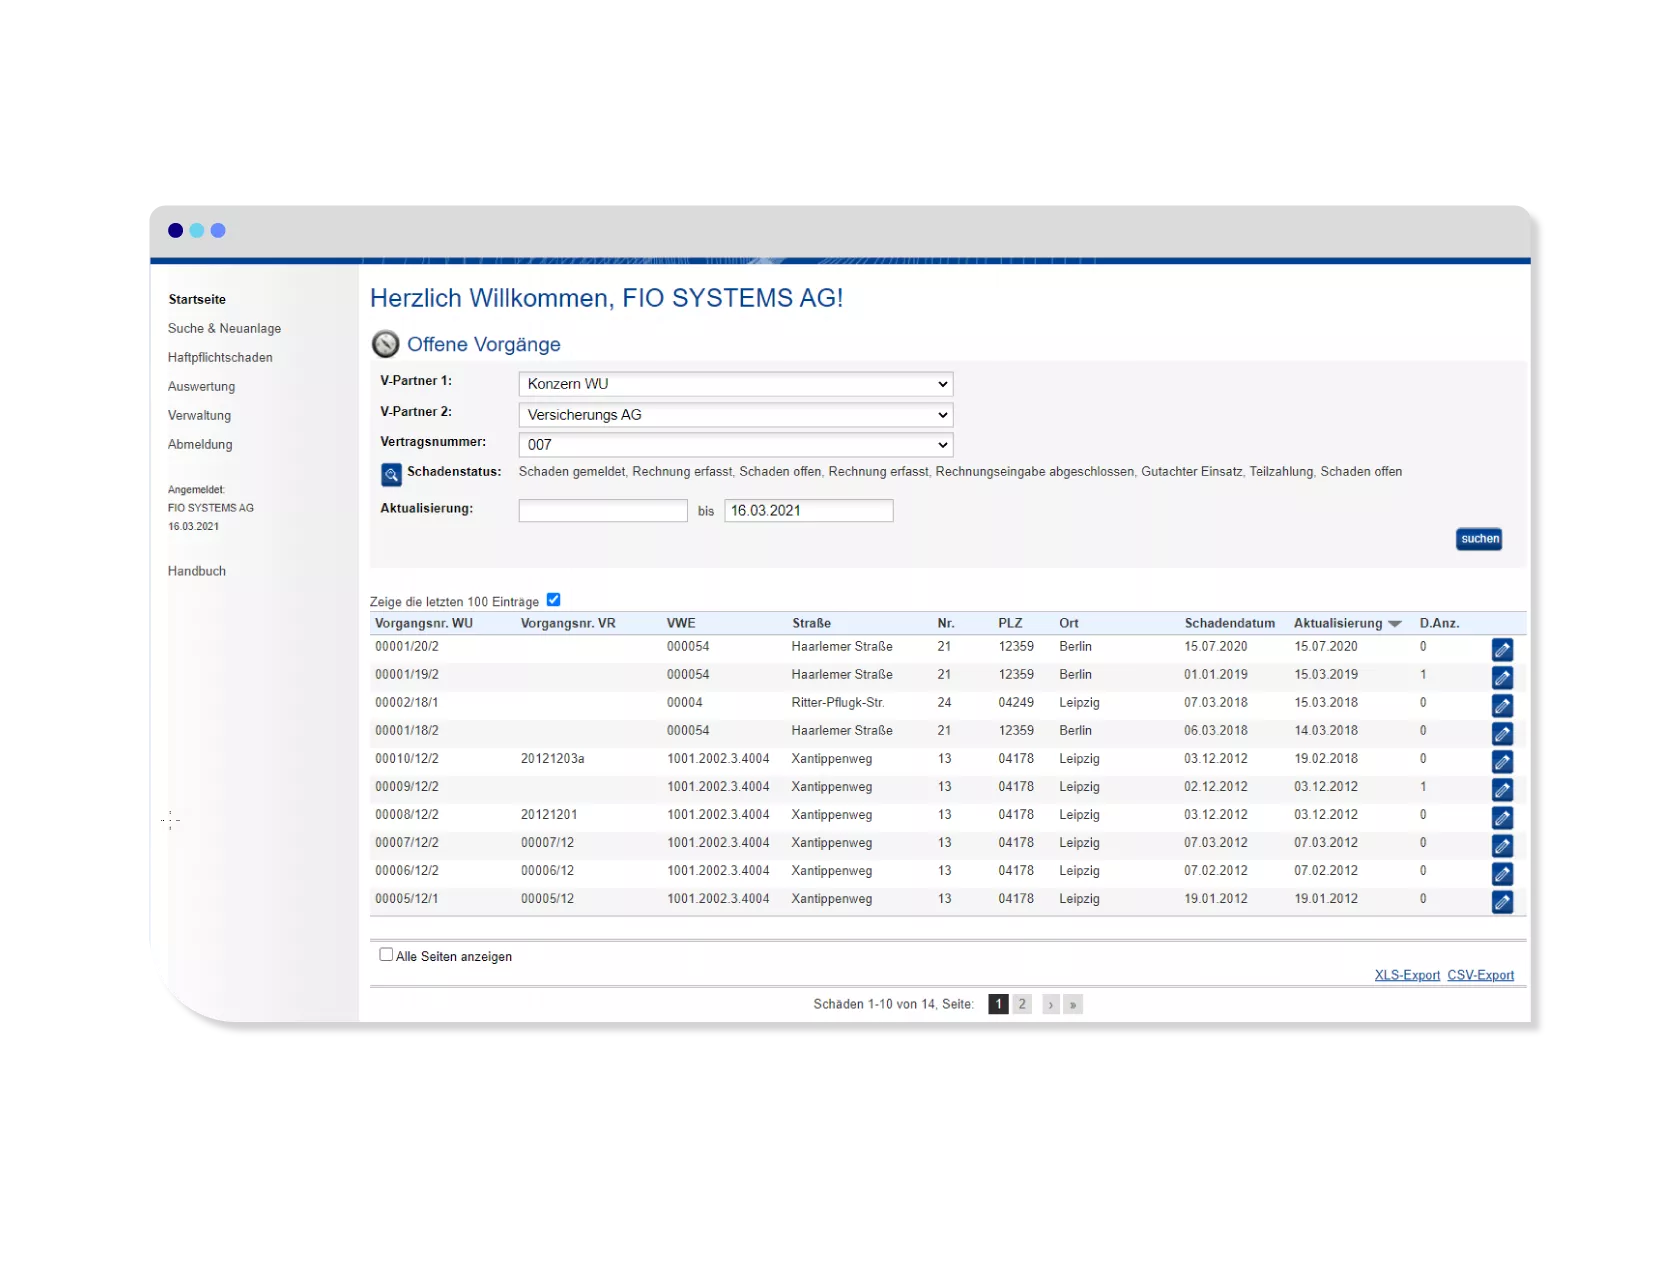This screenshot has height=1280, width=1680.
Task: Click the Aktualisierung sort arrow icon
Action: (x=1395, y=624)
